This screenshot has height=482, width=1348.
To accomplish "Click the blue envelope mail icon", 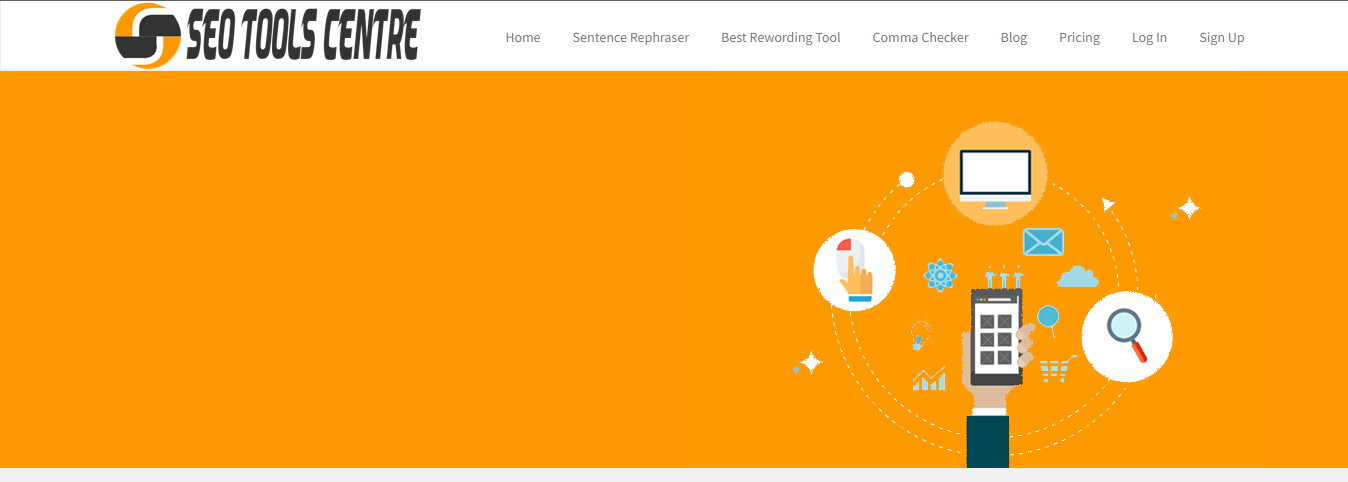I will click(1043, 242).
